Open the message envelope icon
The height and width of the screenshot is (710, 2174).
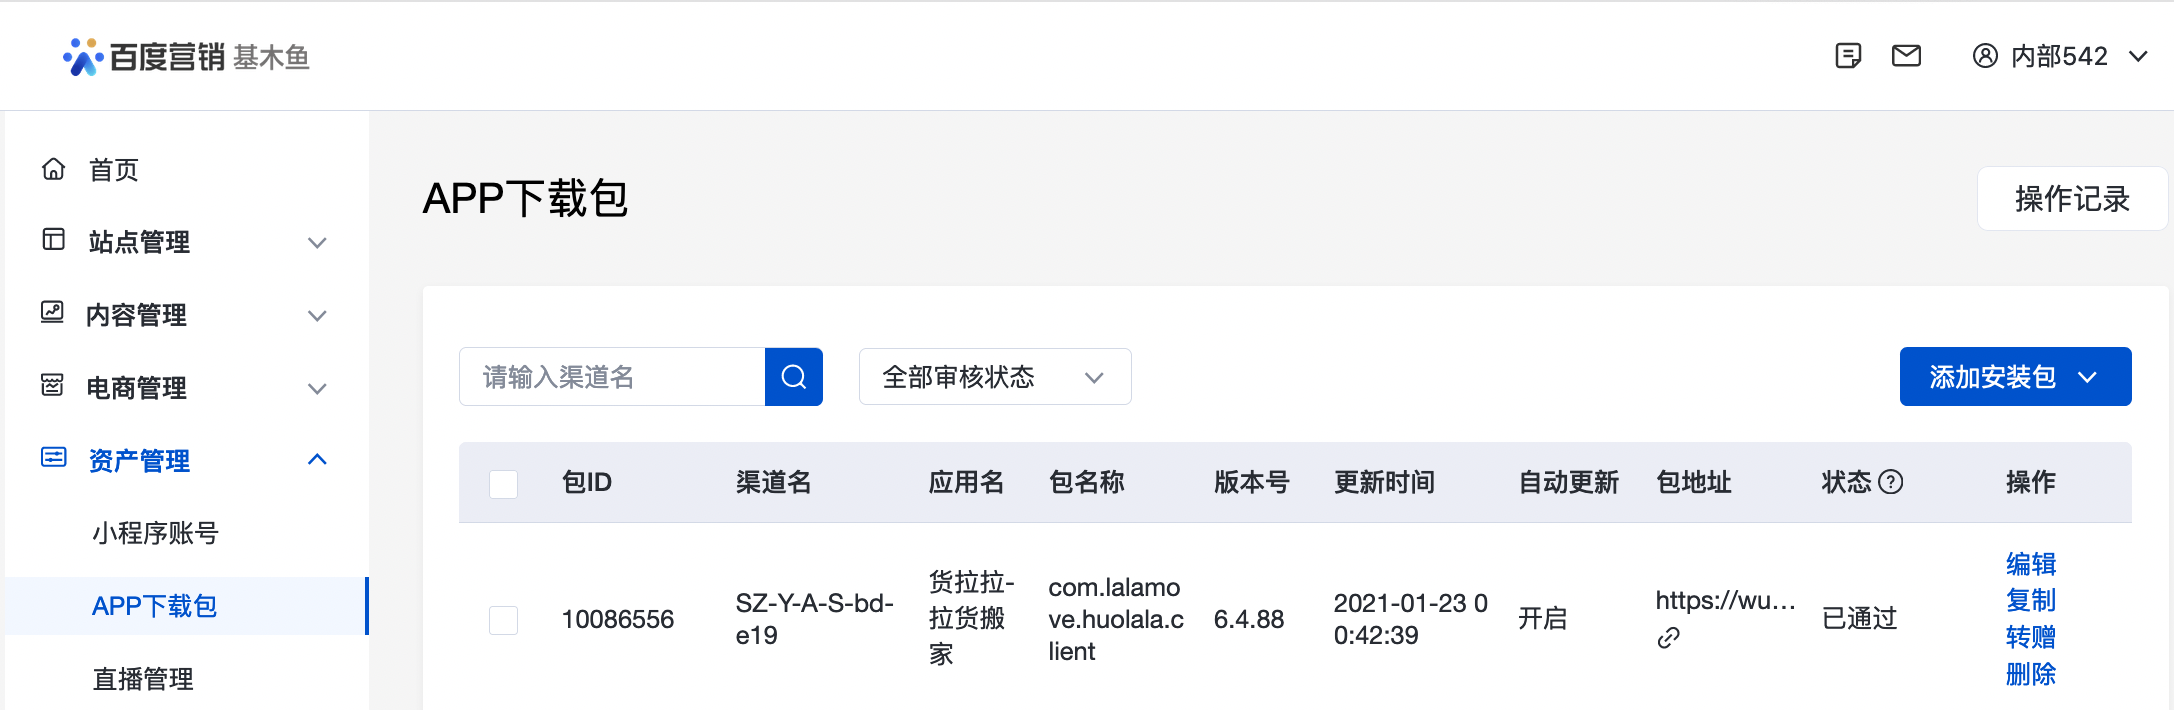coord(1906,56)
